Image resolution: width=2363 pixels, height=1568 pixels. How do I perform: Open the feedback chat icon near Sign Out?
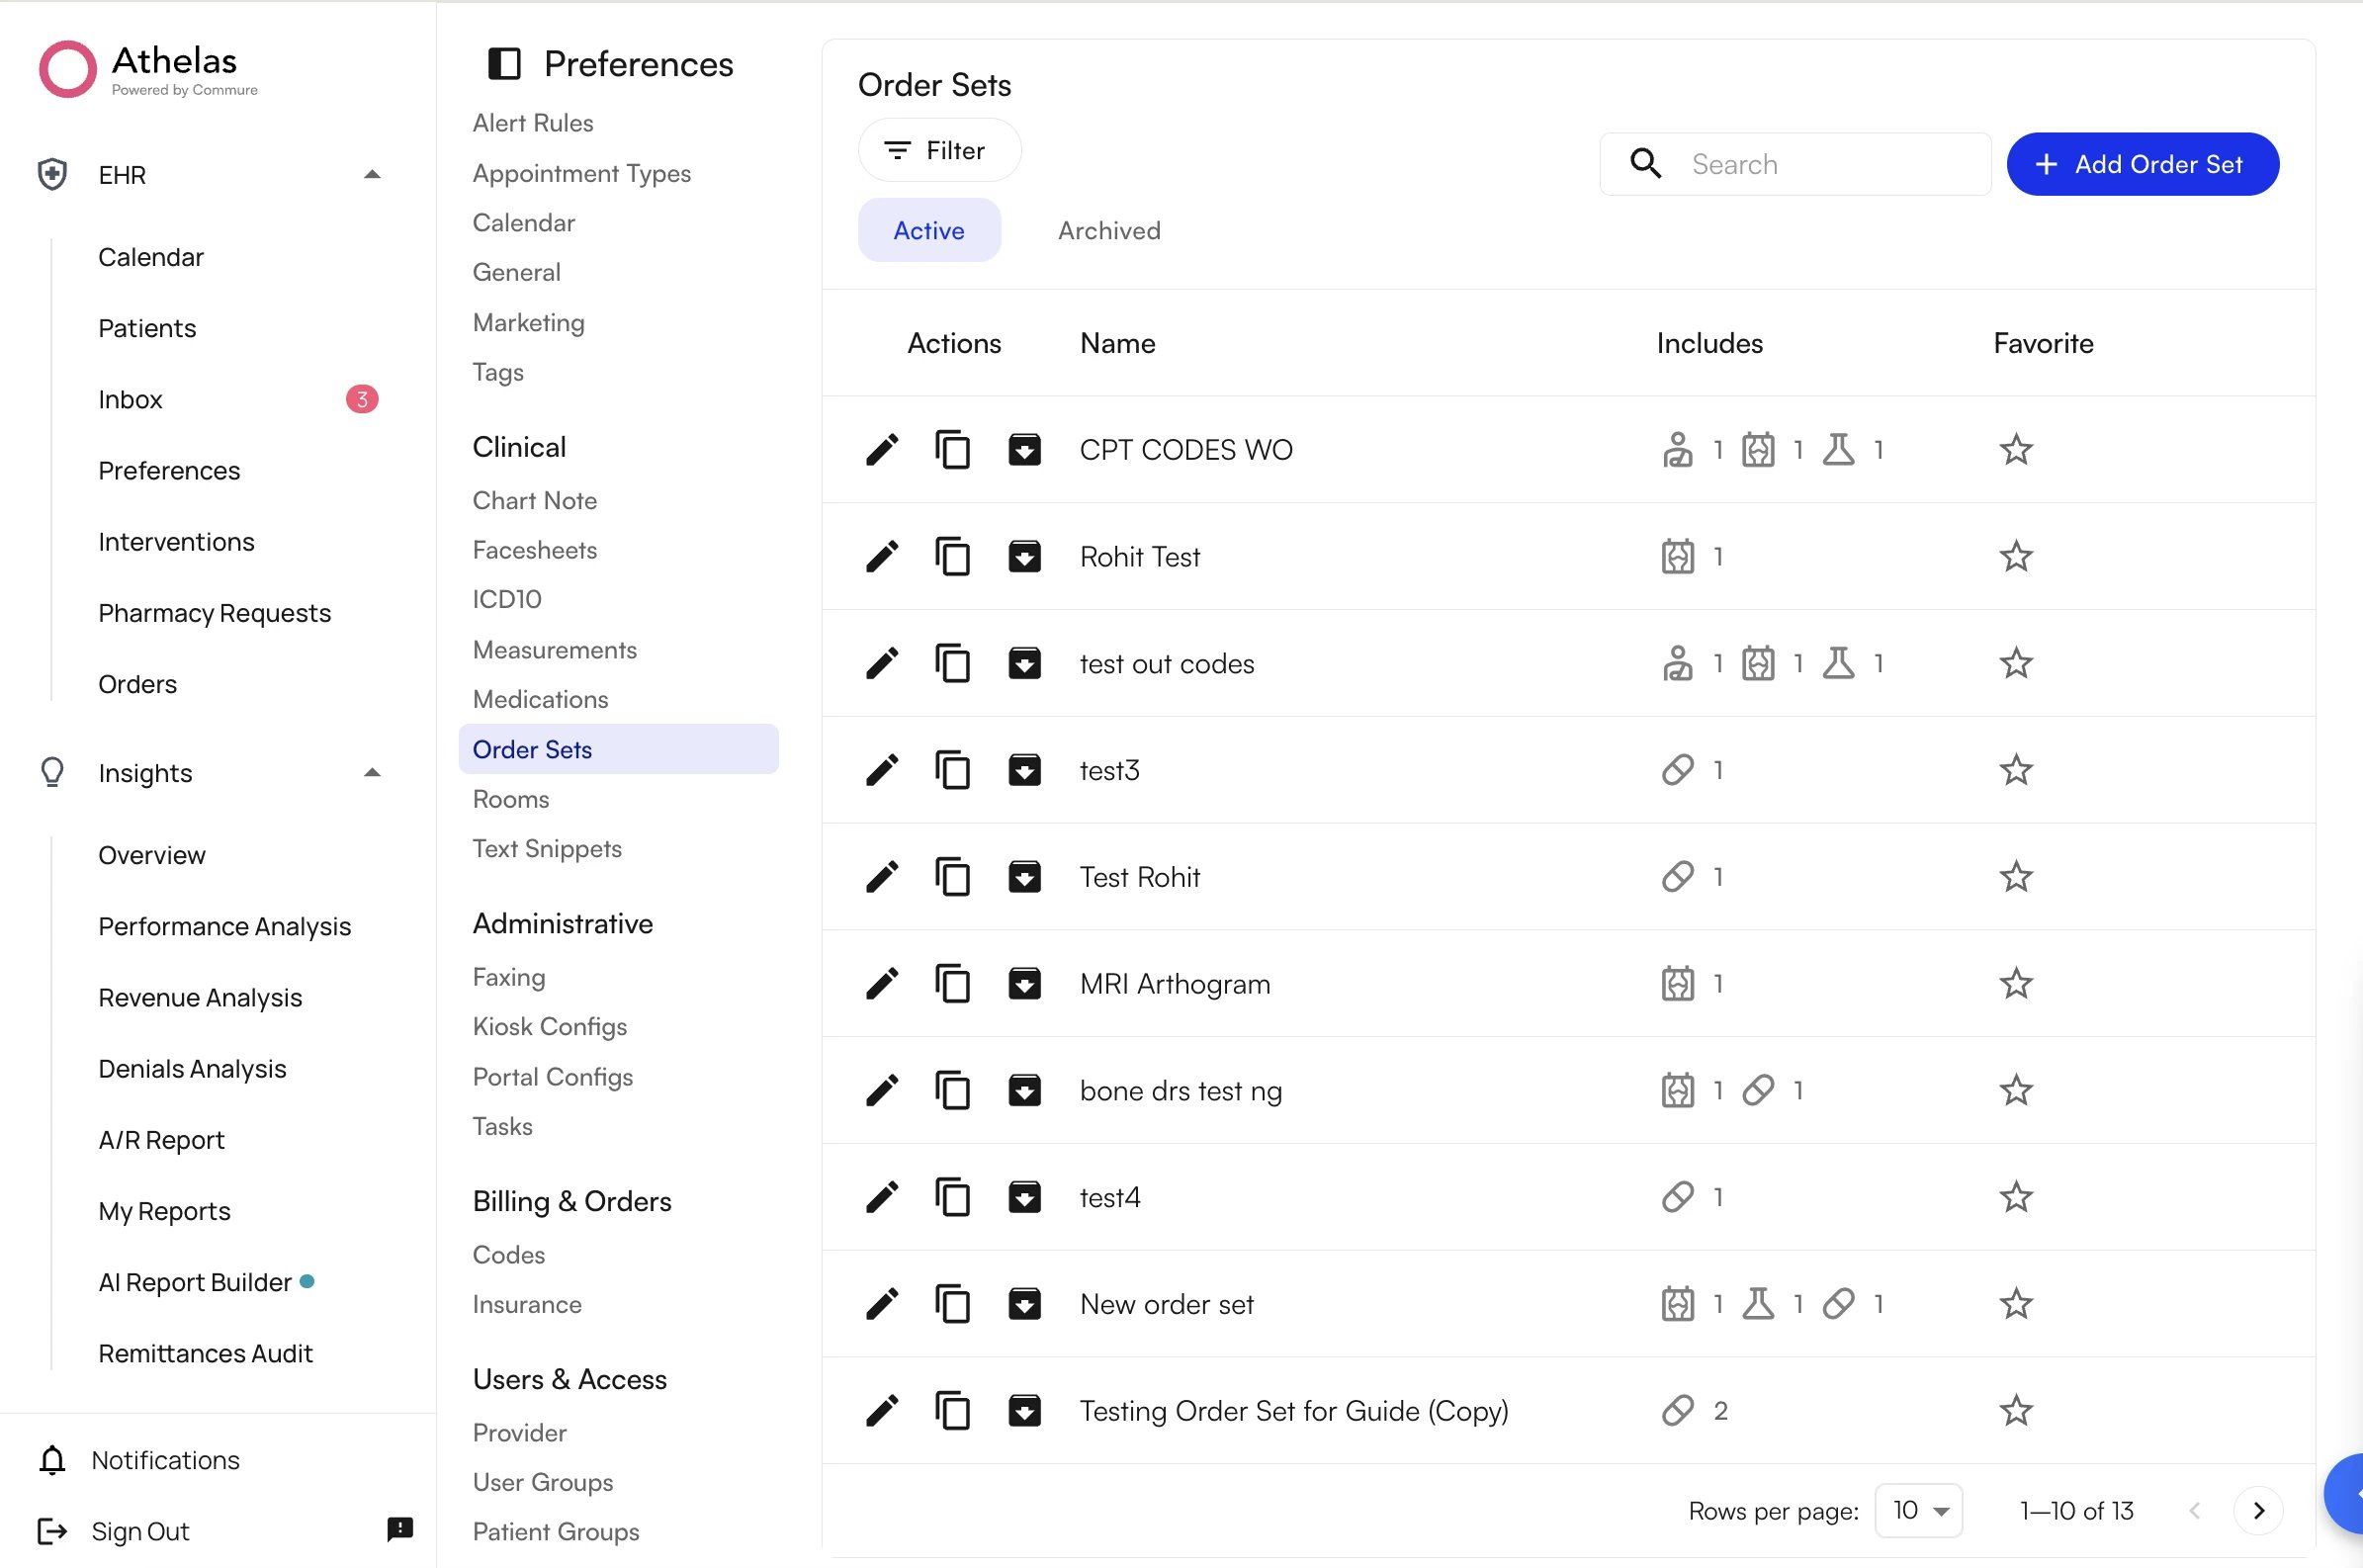pyautogui.click(x=400, y=1528)
